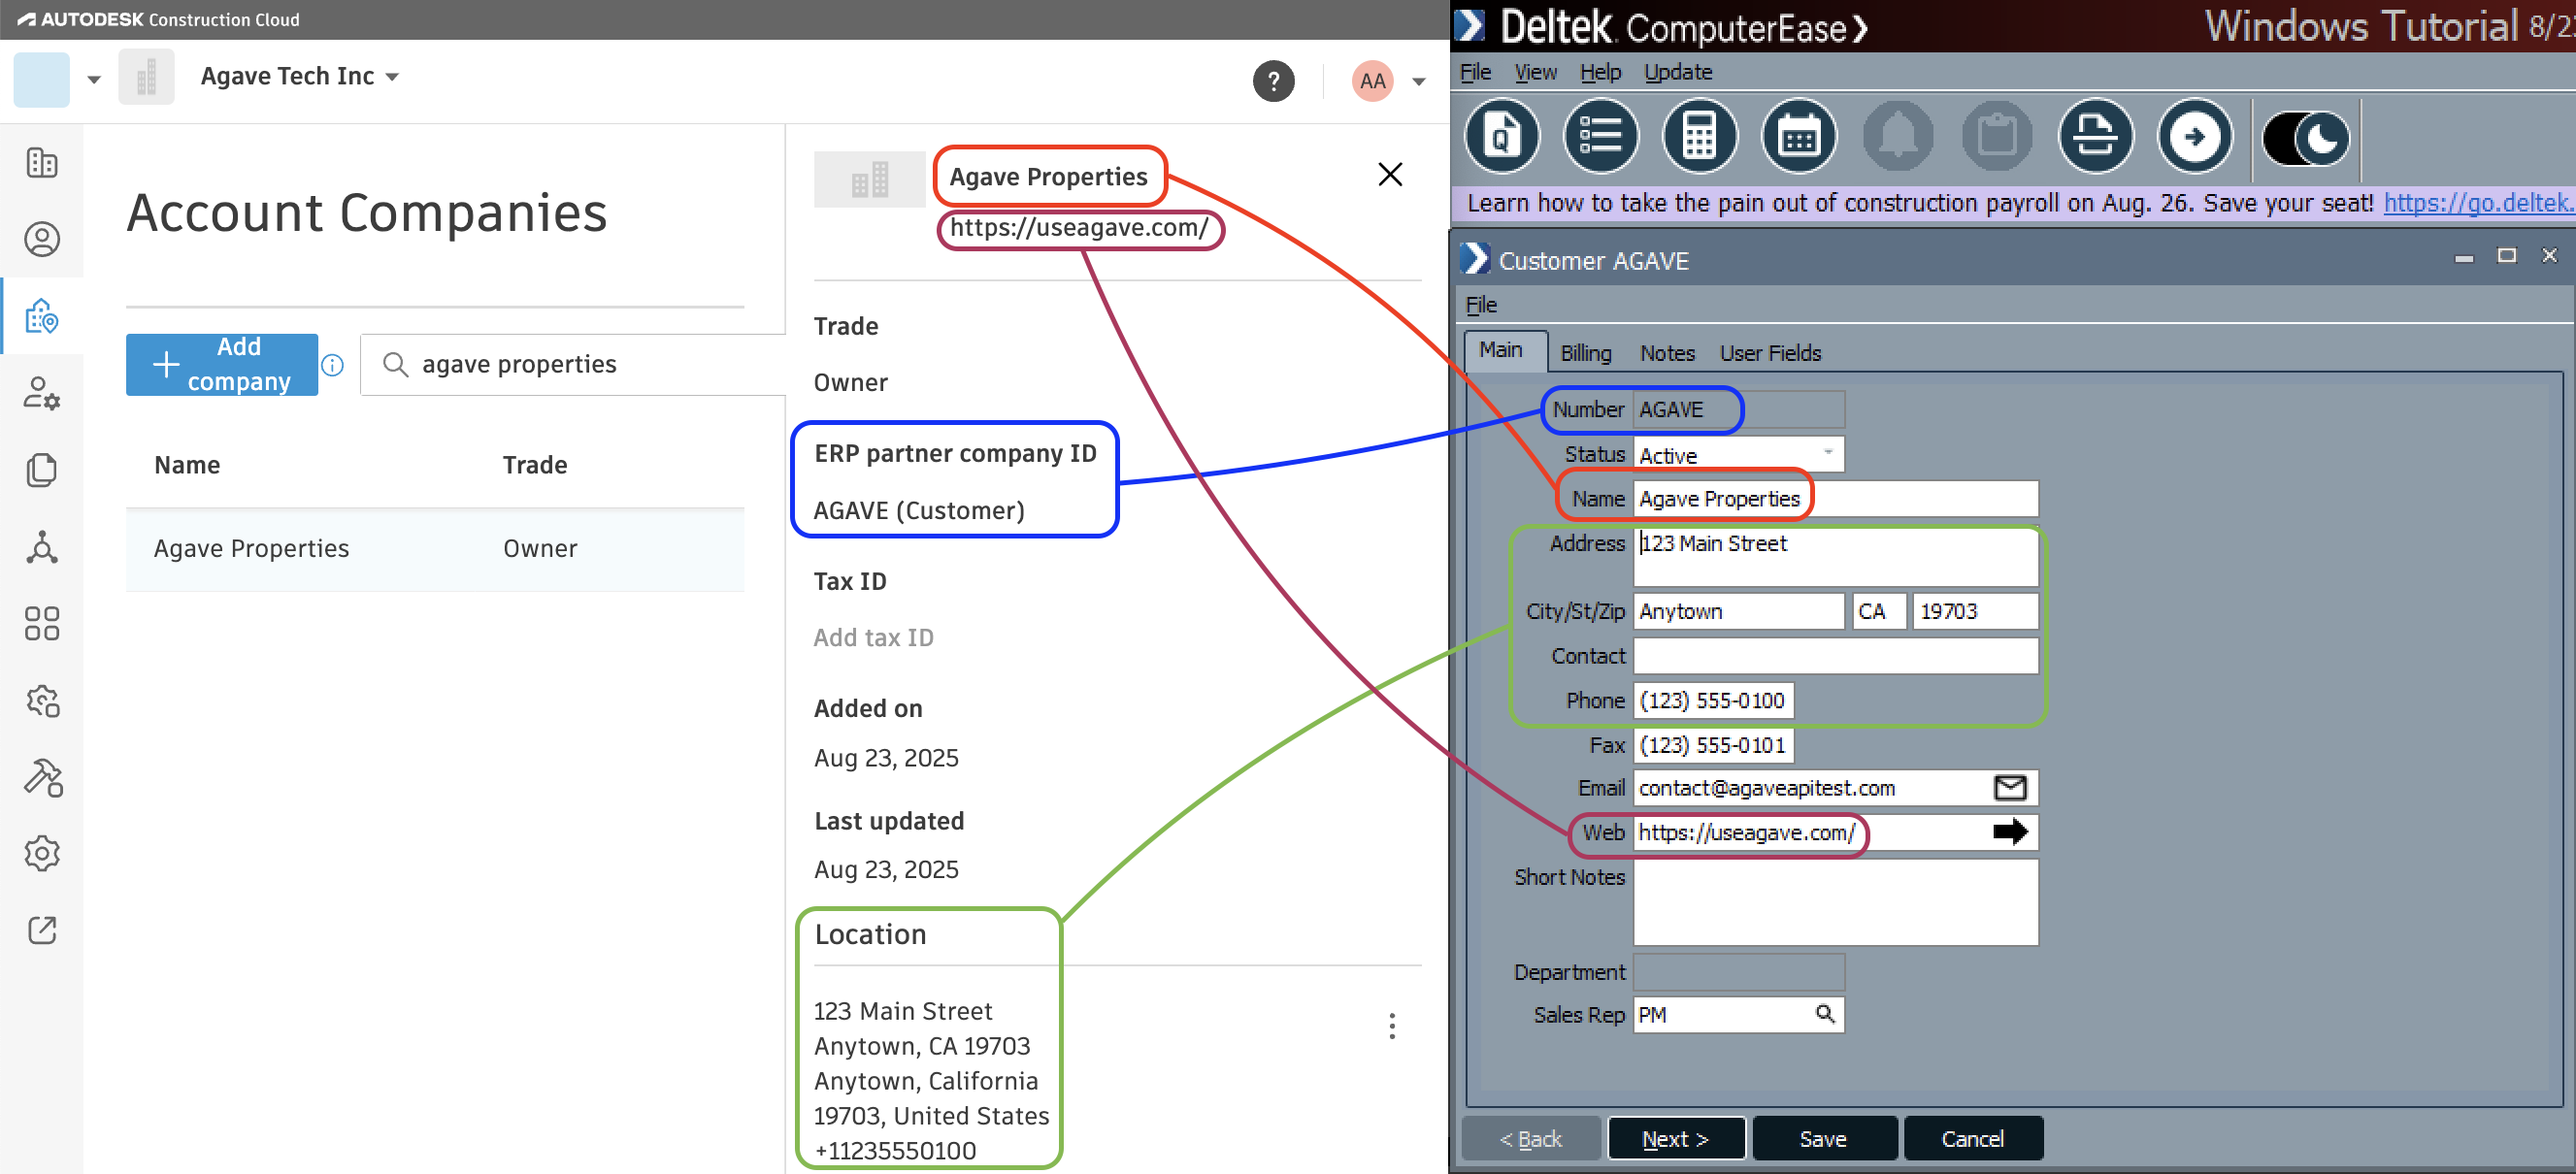The image size is (2576, 1174).
Task: Click the info icon beside Add company
Action: [x=333, y=365]
